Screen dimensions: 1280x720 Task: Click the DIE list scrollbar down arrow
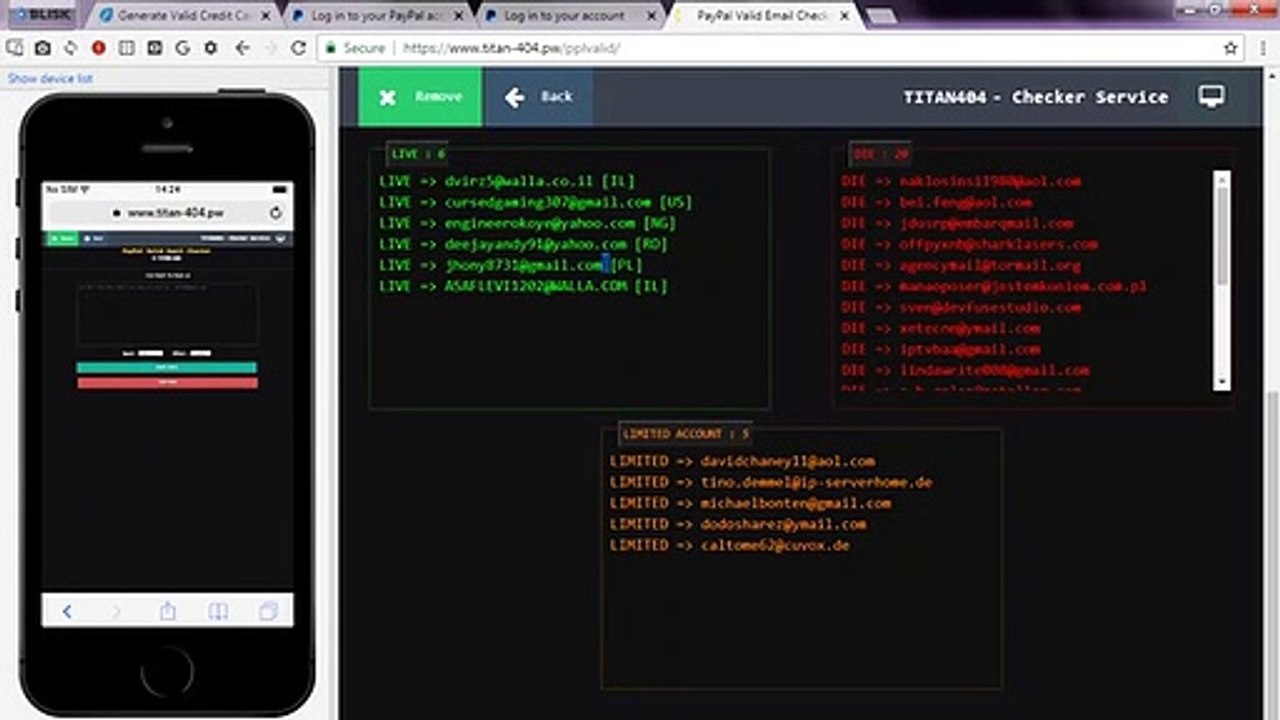point(1222,383)
